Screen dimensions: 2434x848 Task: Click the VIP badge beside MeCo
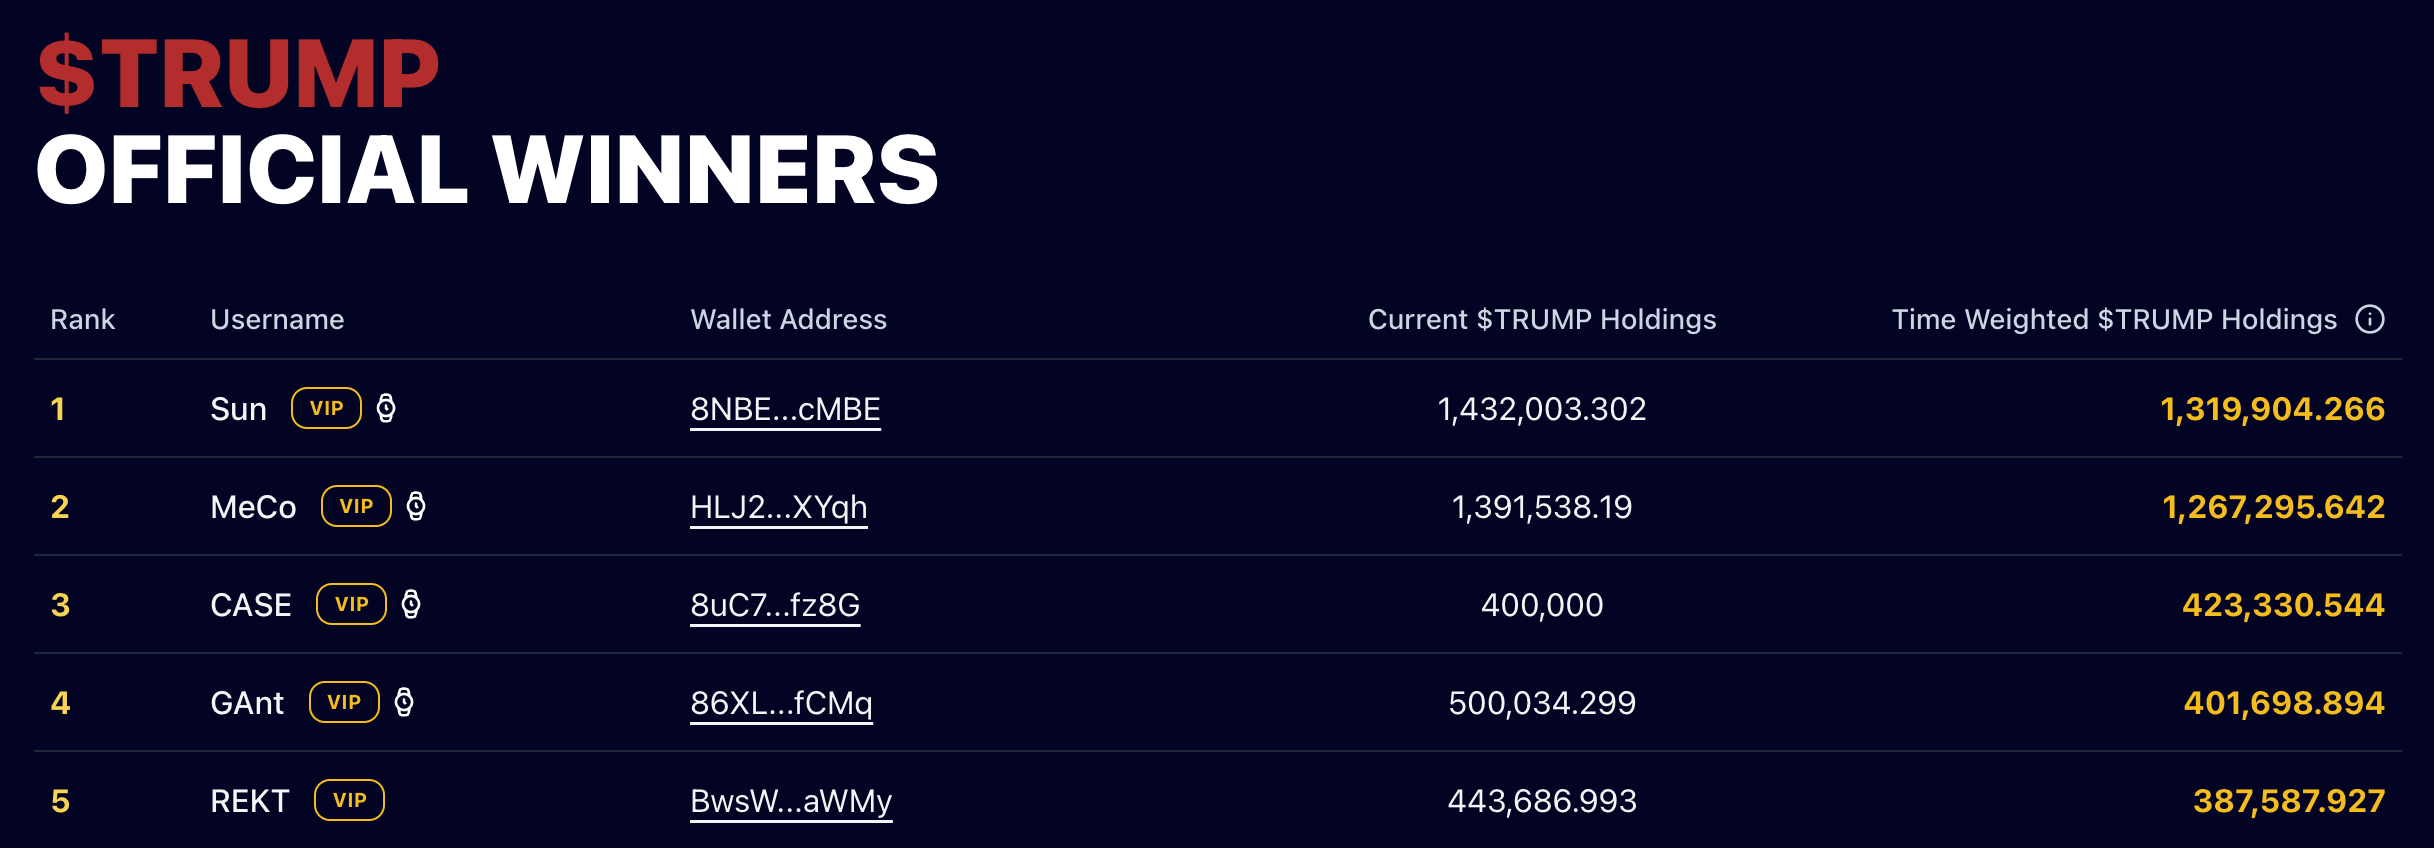coord(356,506)
